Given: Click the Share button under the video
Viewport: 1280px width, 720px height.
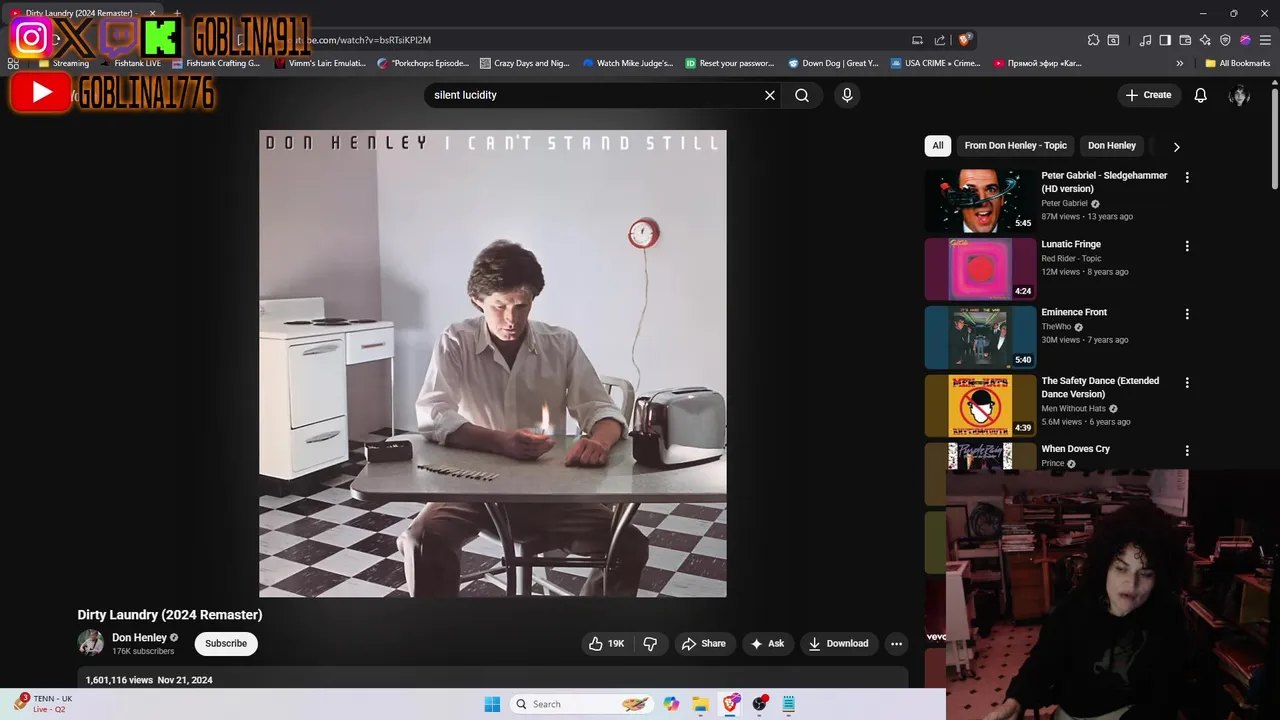Looking at the screenshot, I should (704, 644).
